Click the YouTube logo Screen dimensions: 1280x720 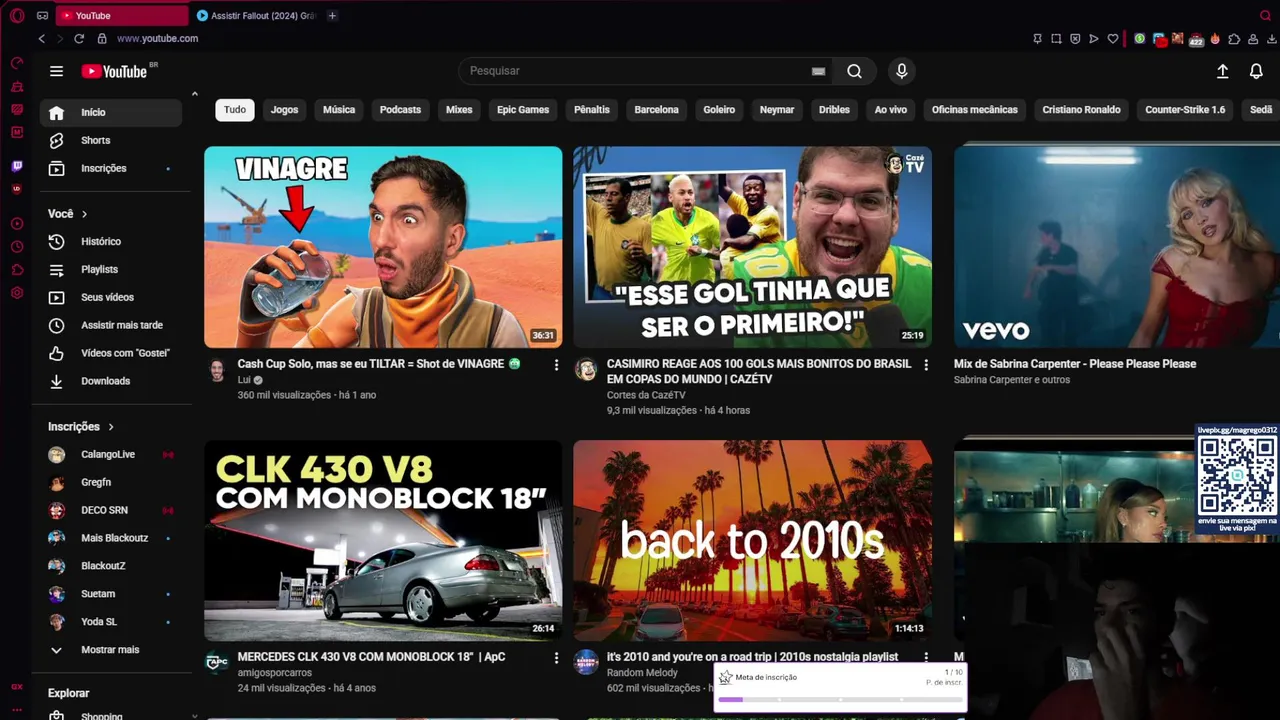(x=115, y=71)
